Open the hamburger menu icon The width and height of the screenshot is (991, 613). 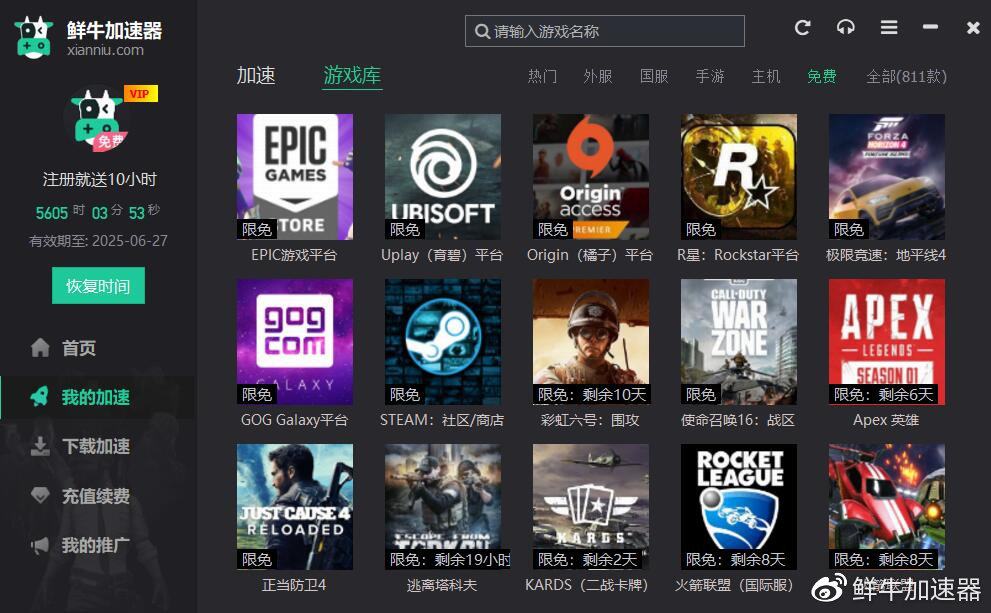(889, 27)
